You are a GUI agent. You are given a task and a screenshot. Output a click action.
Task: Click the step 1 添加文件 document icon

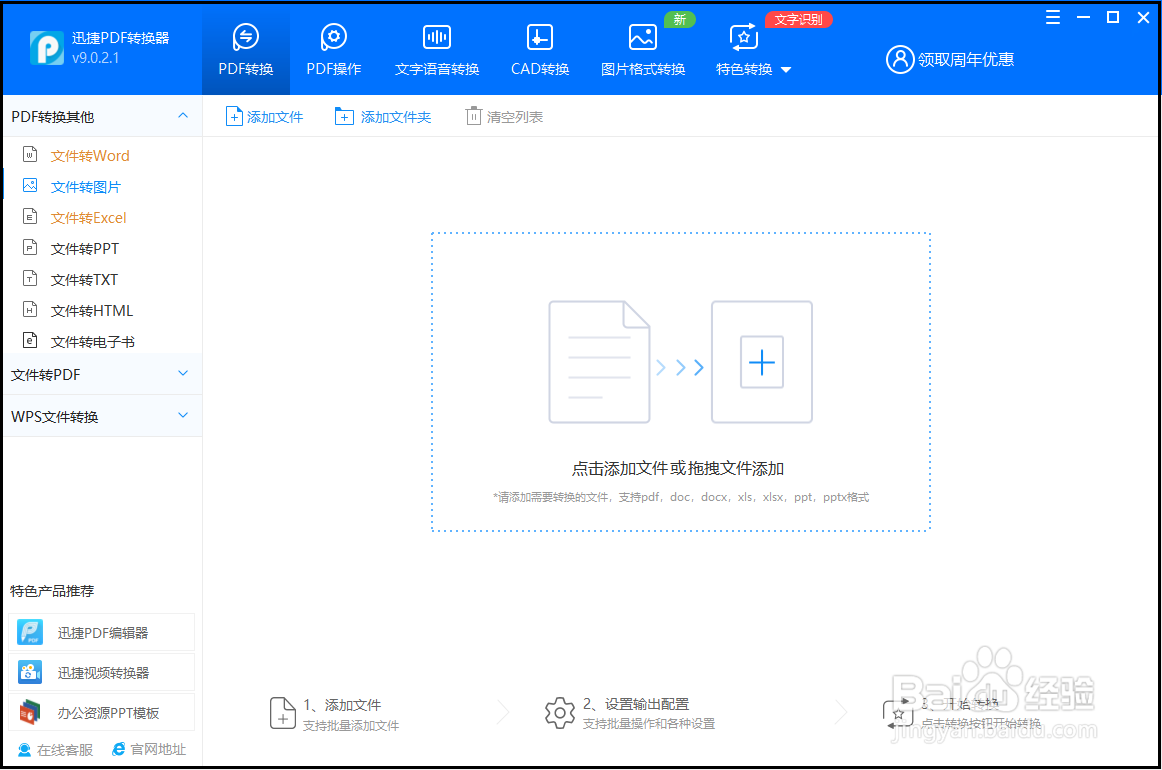tap(282, 713)
